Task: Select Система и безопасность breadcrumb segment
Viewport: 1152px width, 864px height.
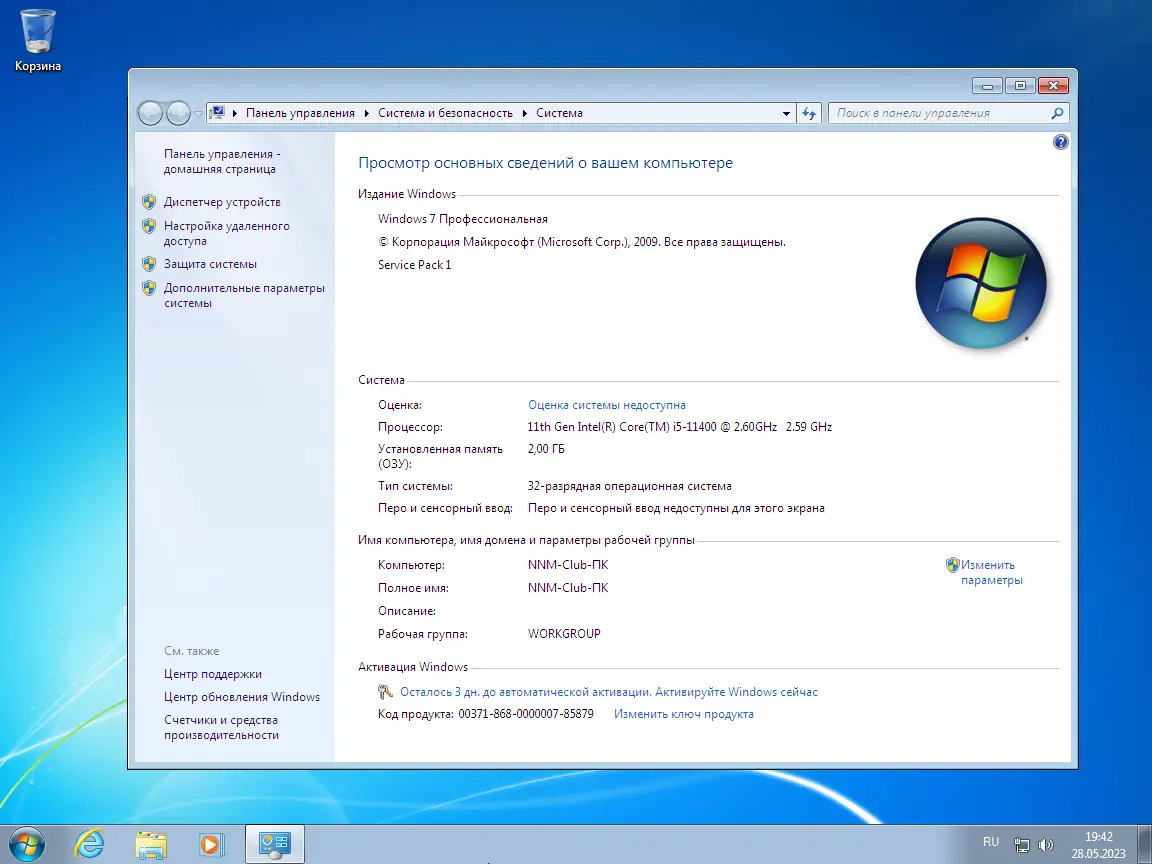Action: (x=445, y=113)
